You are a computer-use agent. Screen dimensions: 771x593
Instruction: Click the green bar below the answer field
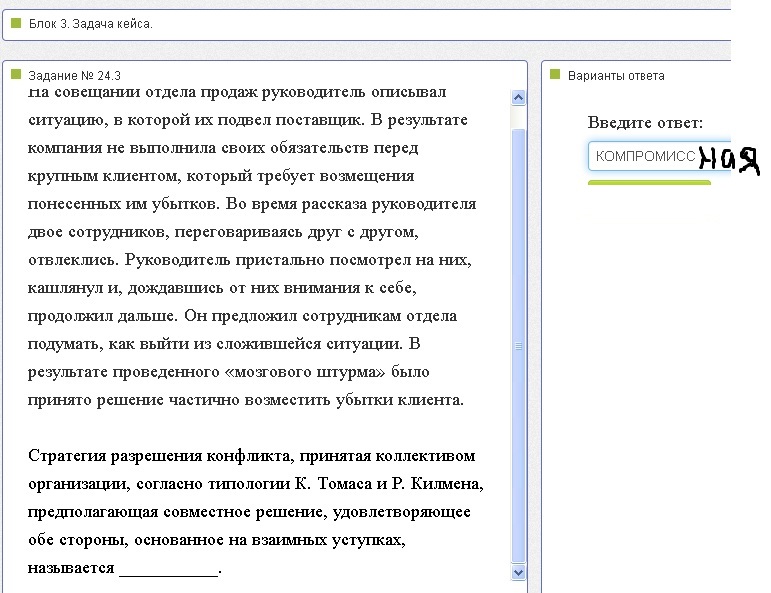coord(649,182)
